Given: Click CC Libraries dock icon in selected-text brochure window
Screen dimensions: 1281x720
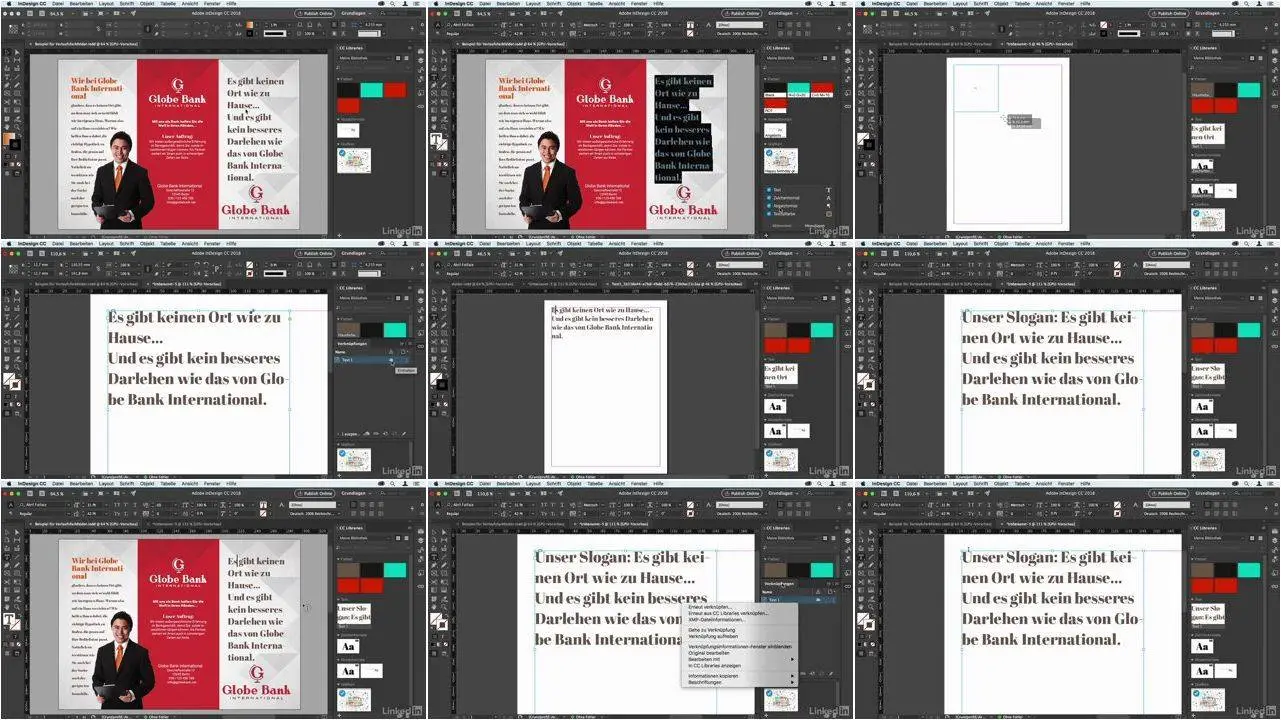Looking at the screenshot, I should pos(848,52).
